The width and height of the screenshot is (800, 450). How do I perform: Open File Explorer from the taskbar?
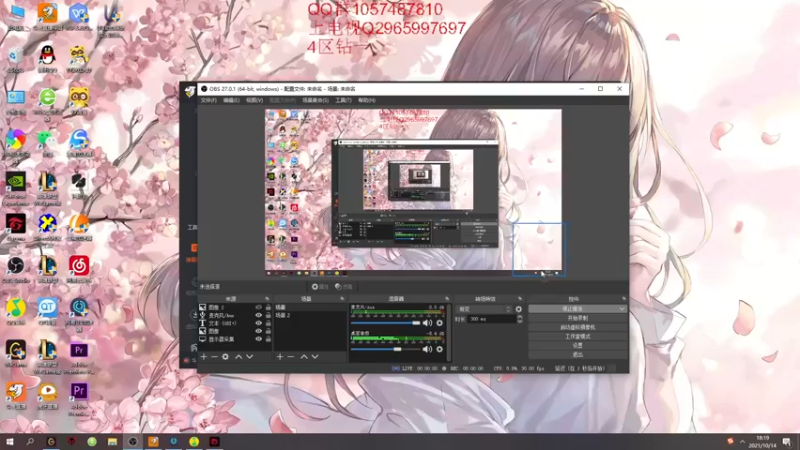pos(112,441)
